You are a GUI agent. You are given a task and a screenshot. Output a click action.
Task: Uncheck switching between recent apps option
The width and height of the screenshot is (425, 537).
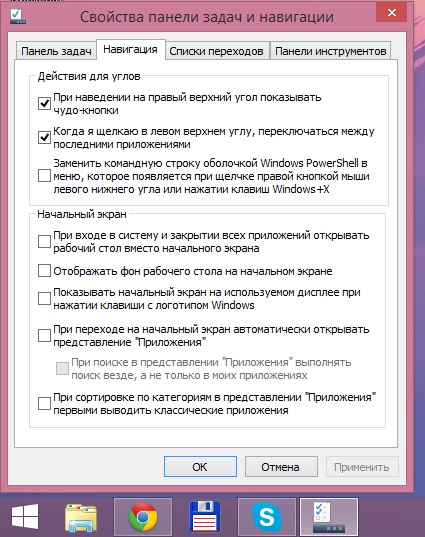(x=44, y=138)
